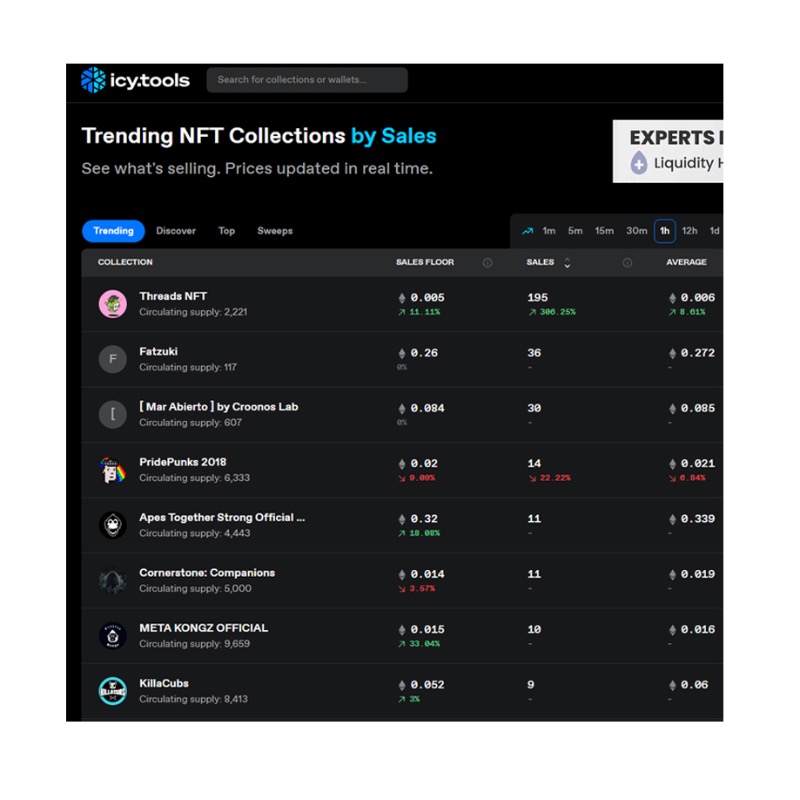Image resolution: width=800 pixels, height=800 pixels.
Task: Click Fatzuki sales count 36
Action: click(x=534, y=353)
